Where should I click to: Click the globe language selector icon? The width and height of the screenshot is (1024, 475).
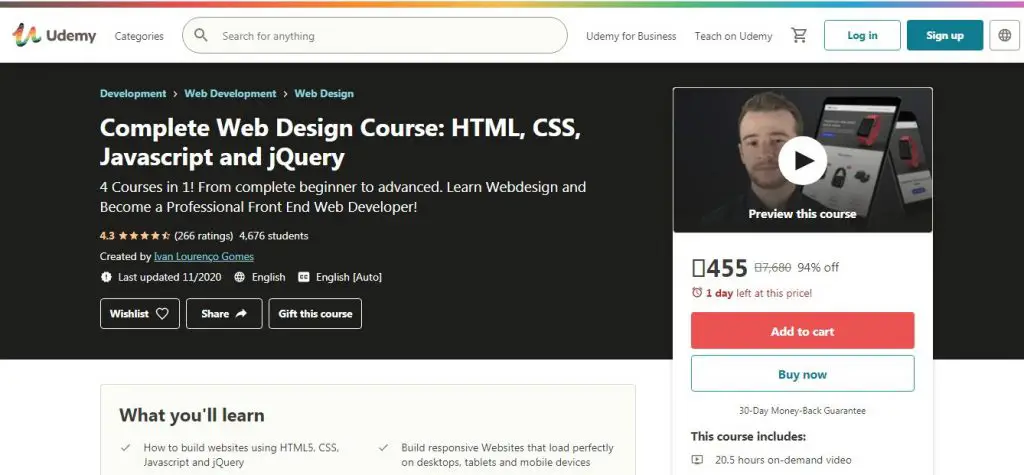1004,36
